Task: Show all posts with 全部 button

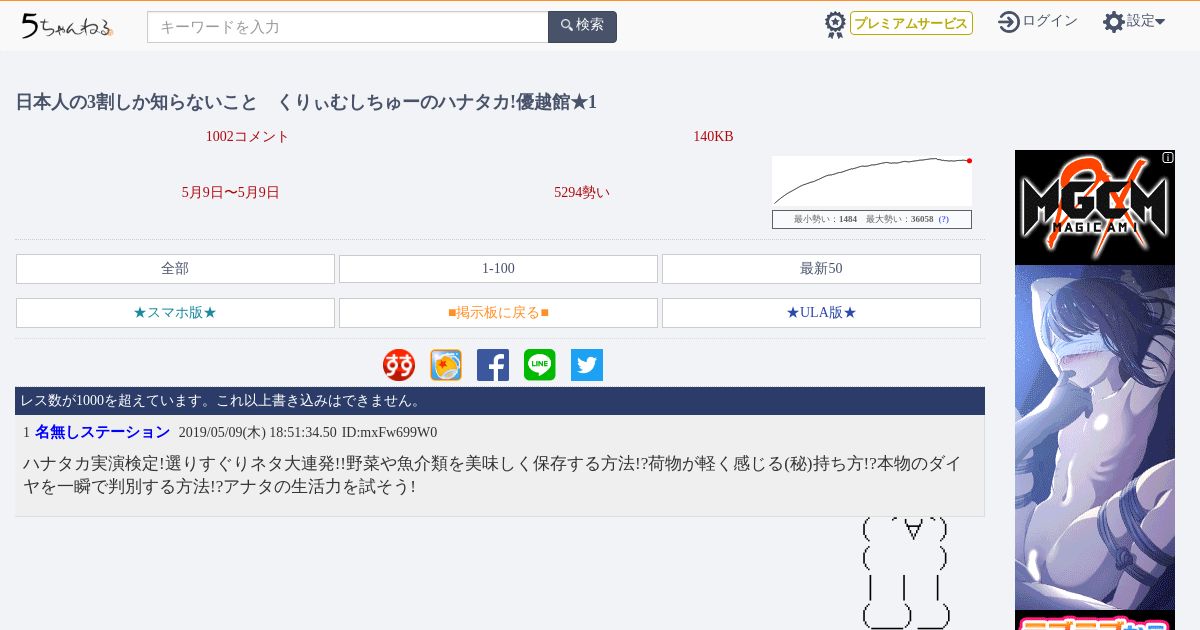Action: 175,269
